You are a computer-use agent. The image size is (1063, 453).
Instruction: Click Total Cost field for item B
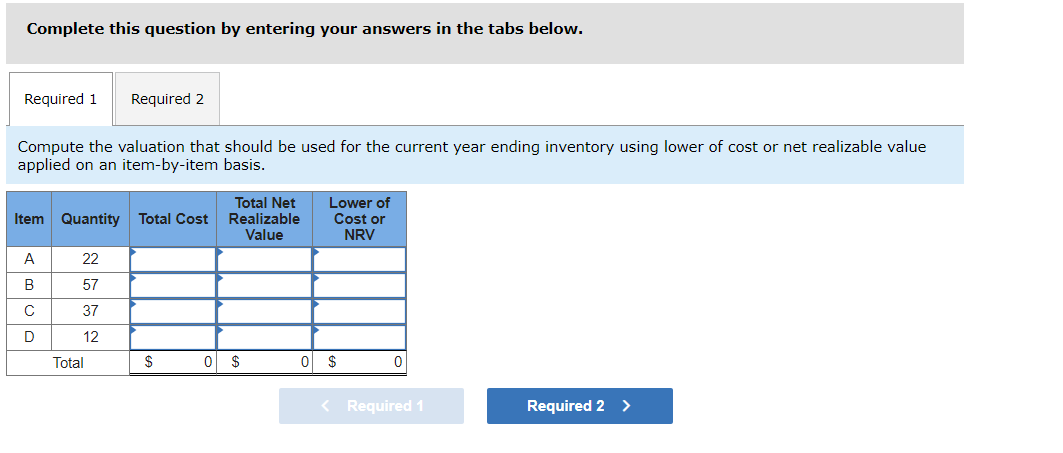point(173,285)
